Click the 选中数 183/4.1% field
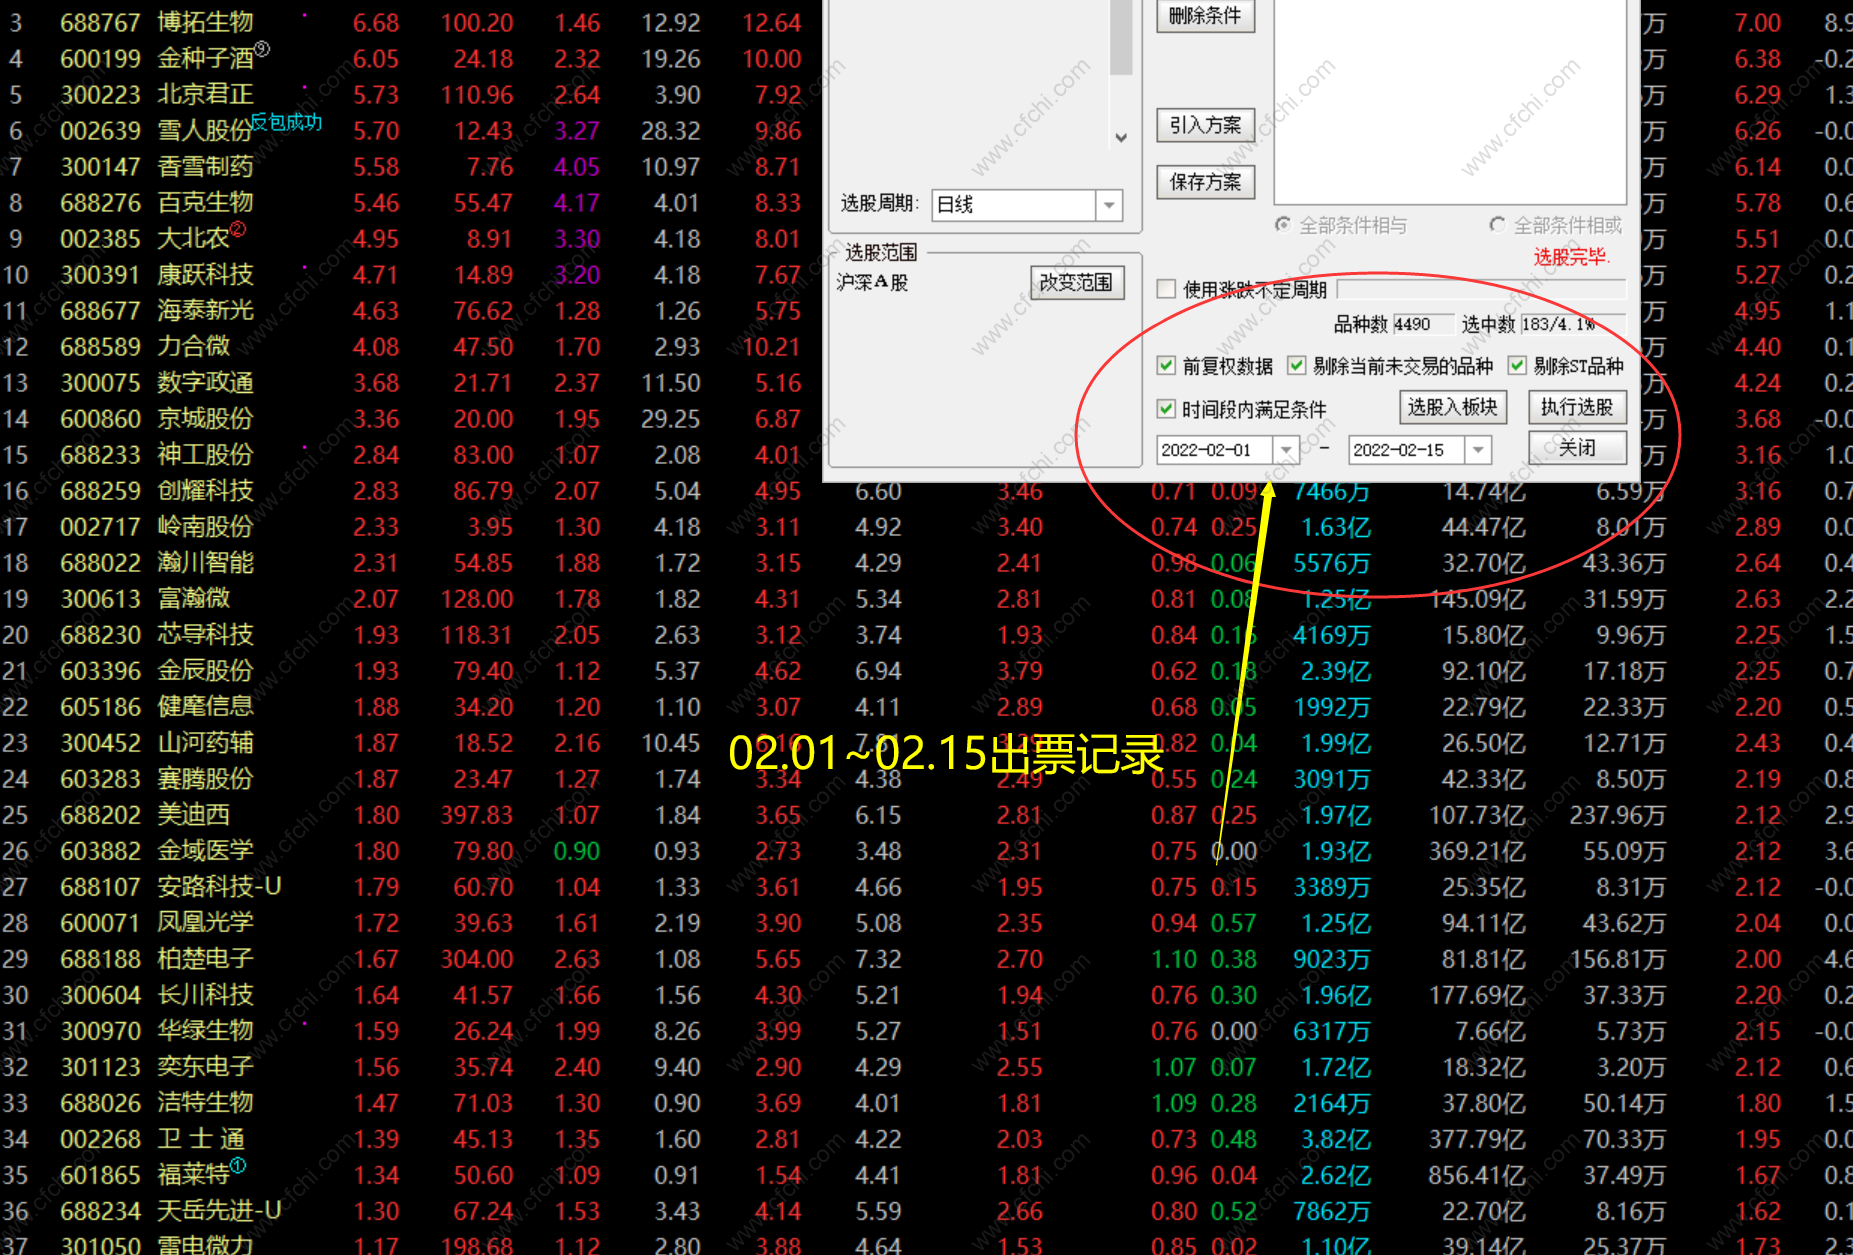The image size is (1853, 1255). pyautogui.click(x=1573, y=324)
